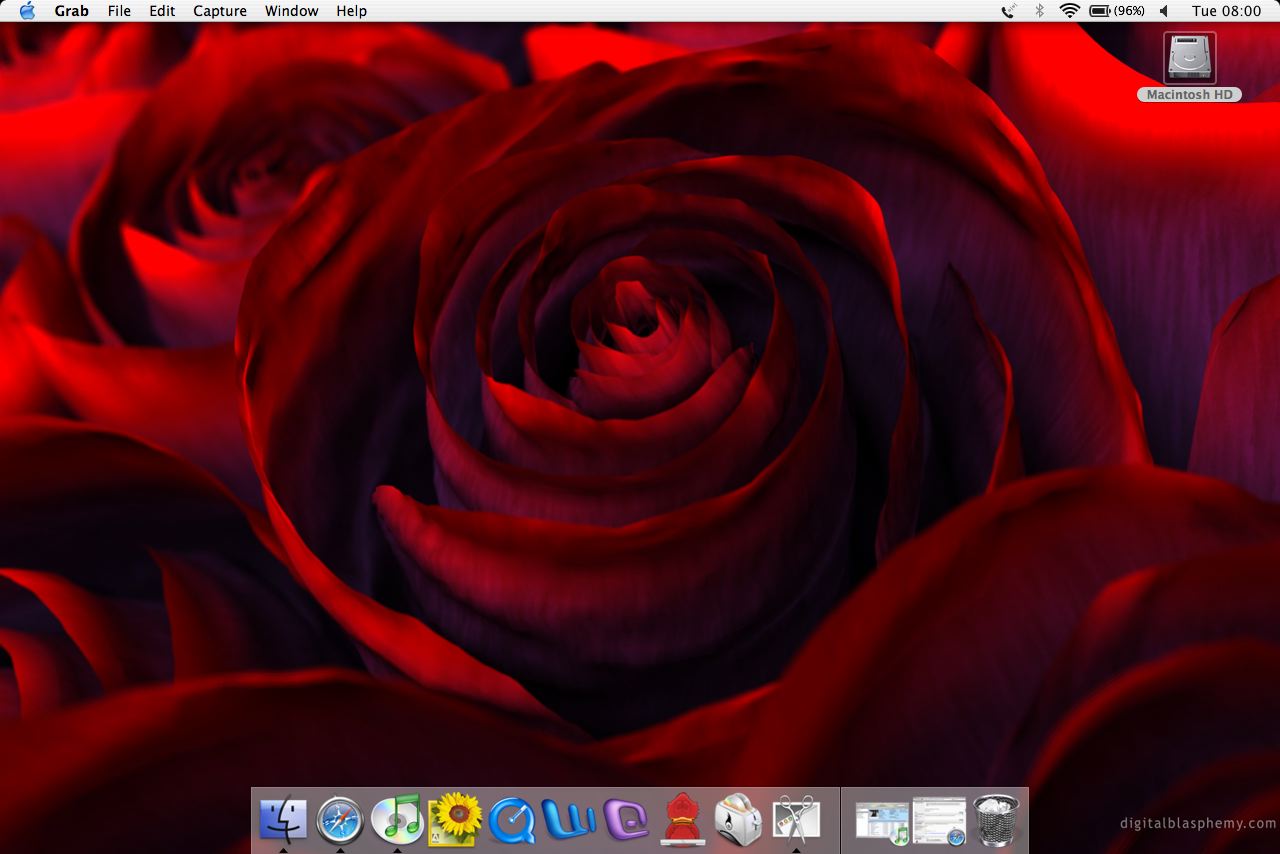Image resolution: width=1280 pixels, height=854 pixels.
Task: Open the Capture menu
Action: 220,11
